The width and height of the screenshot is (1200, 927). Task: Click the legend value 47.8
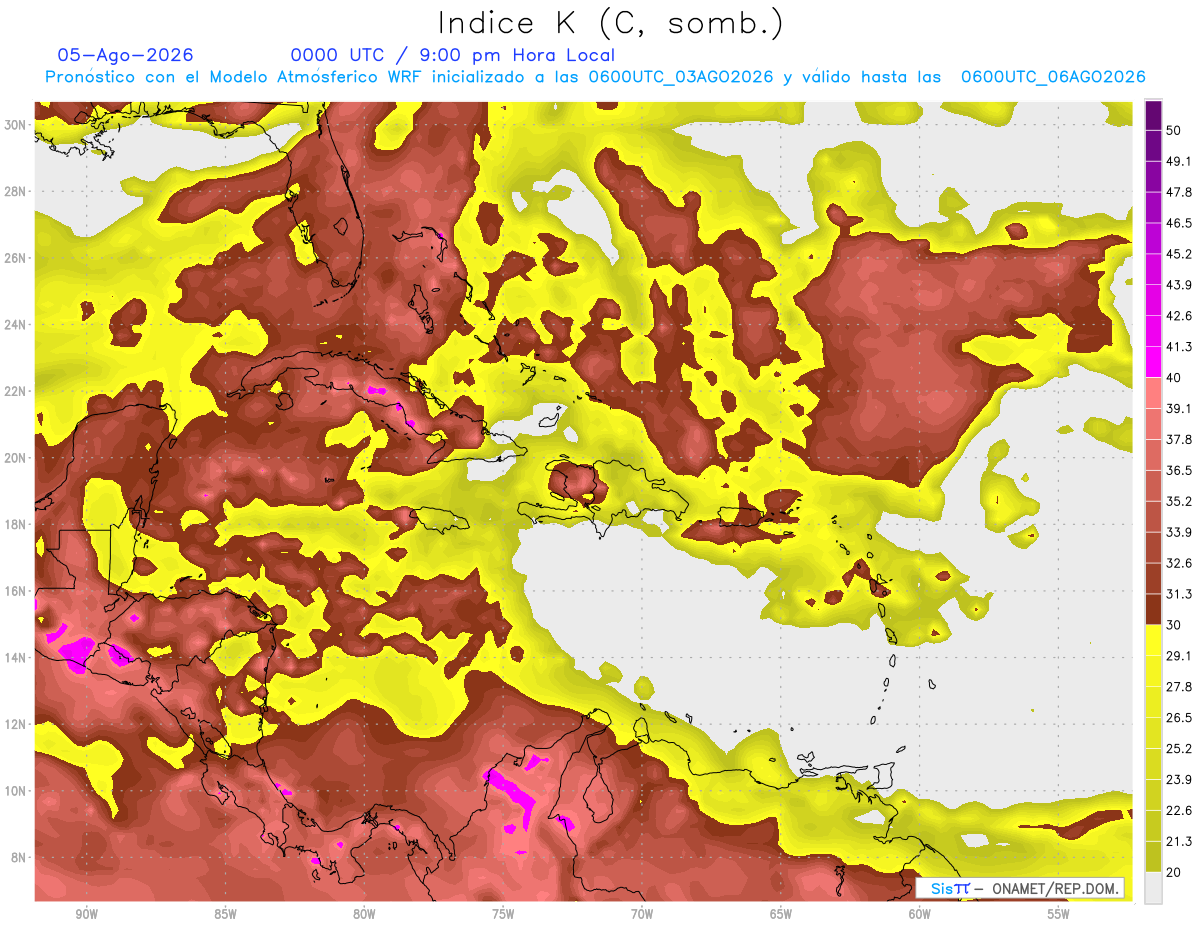click(1178, 192)
